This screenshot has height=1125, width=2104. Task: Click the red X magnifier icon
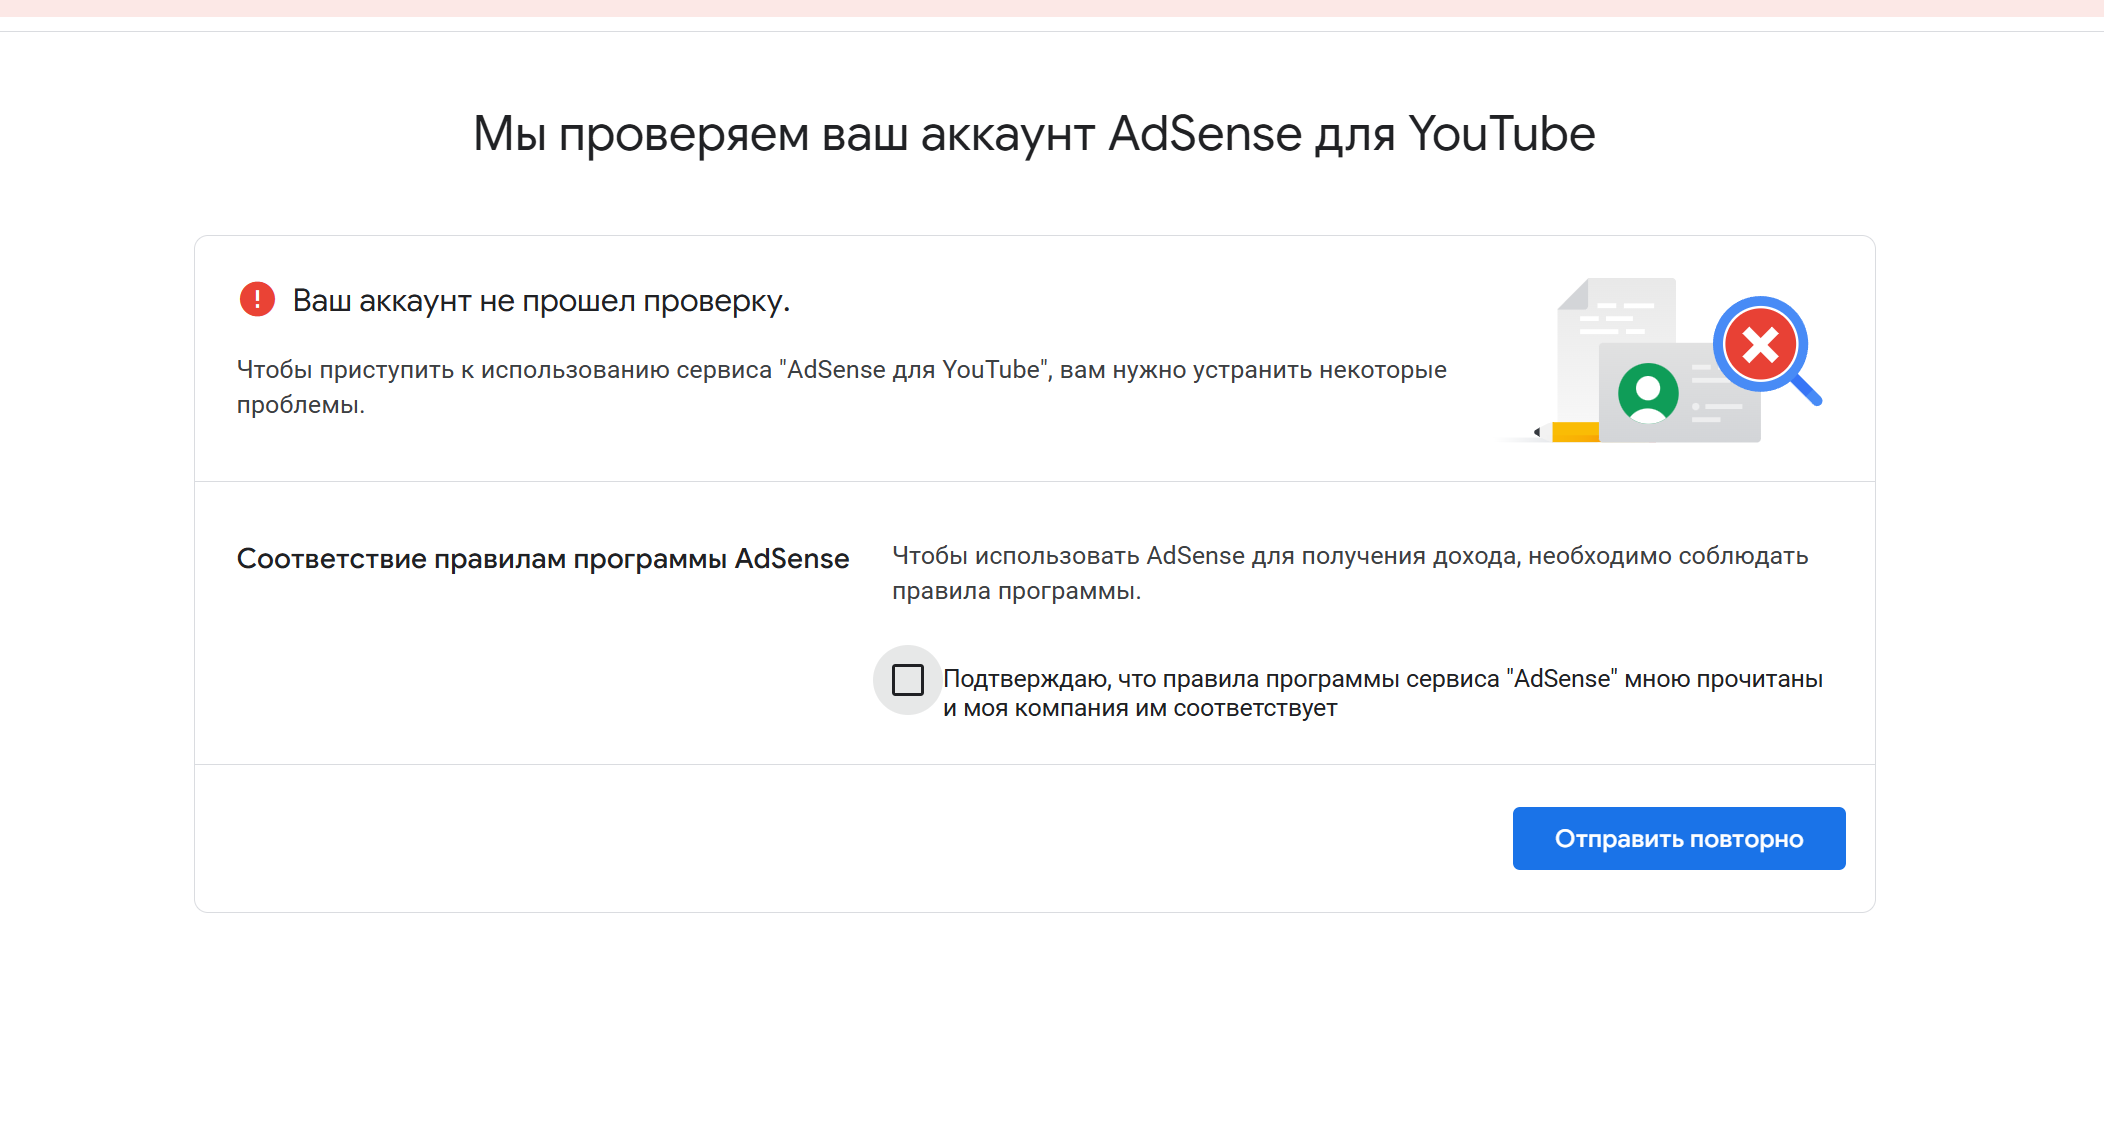[1760, 345]
